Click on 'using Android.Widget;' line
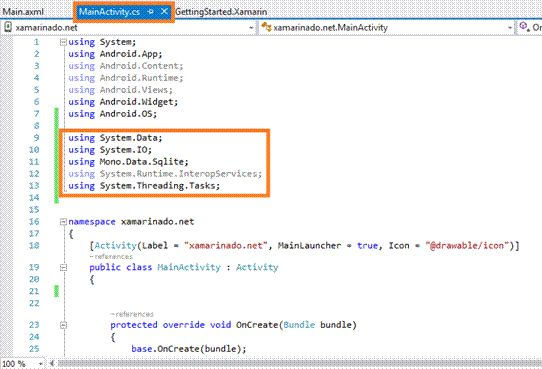 pos(123,102)
